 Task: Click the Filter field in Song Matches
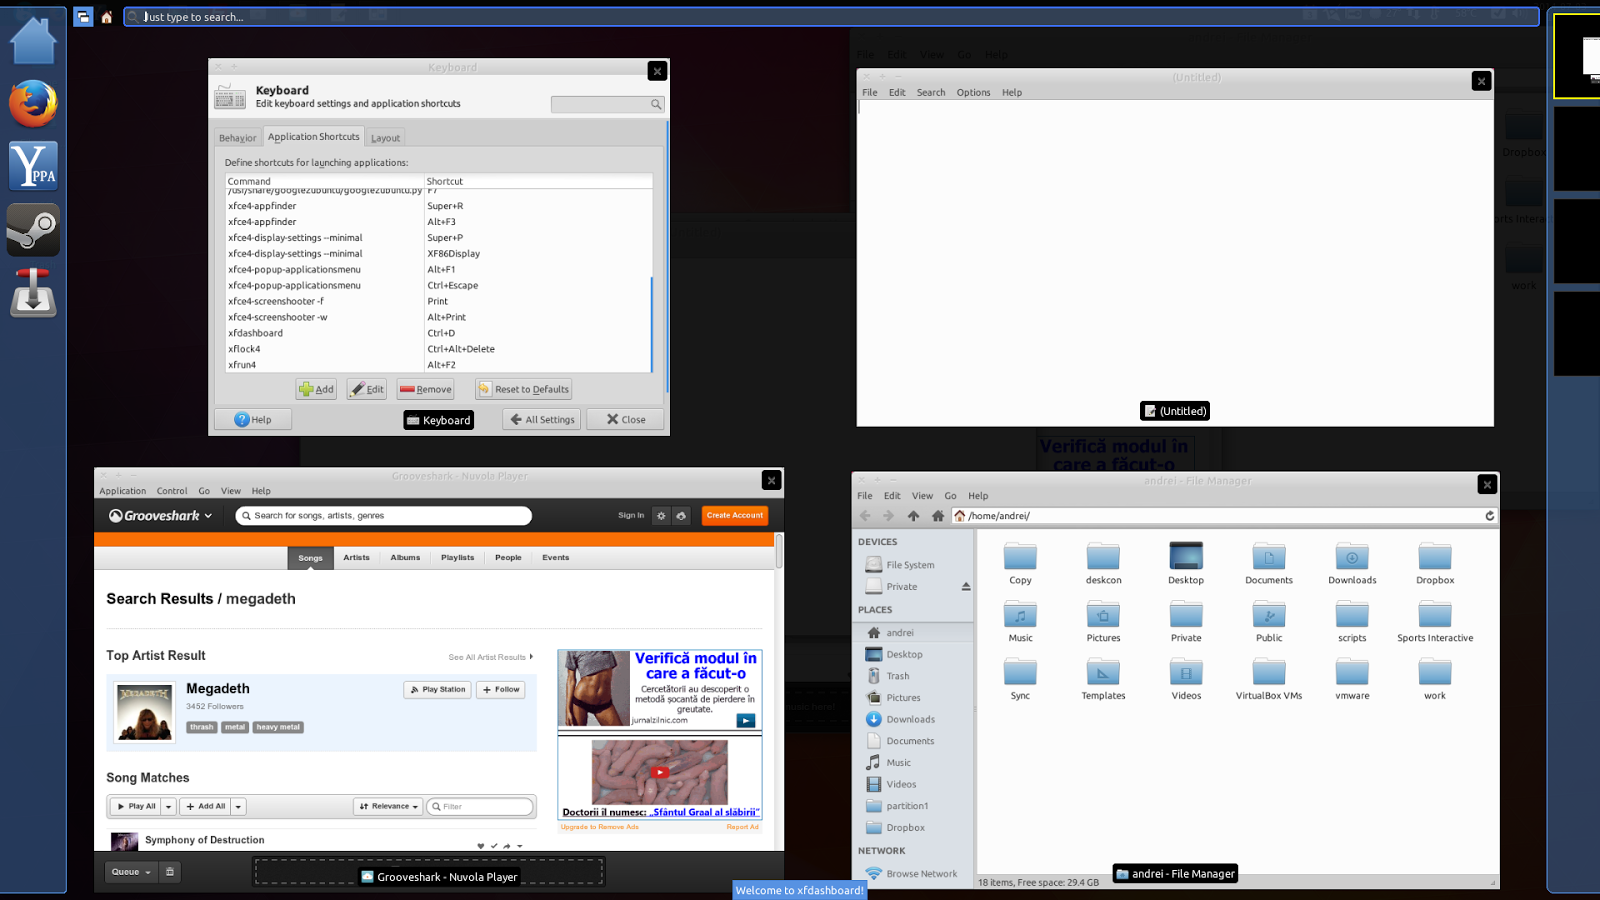pos(481,807)
